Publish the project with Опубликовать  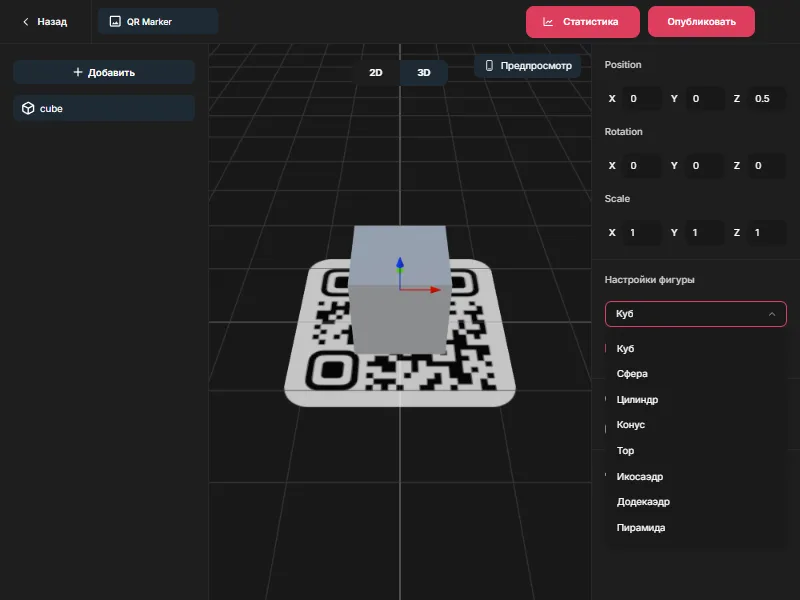tap(701, 22)
